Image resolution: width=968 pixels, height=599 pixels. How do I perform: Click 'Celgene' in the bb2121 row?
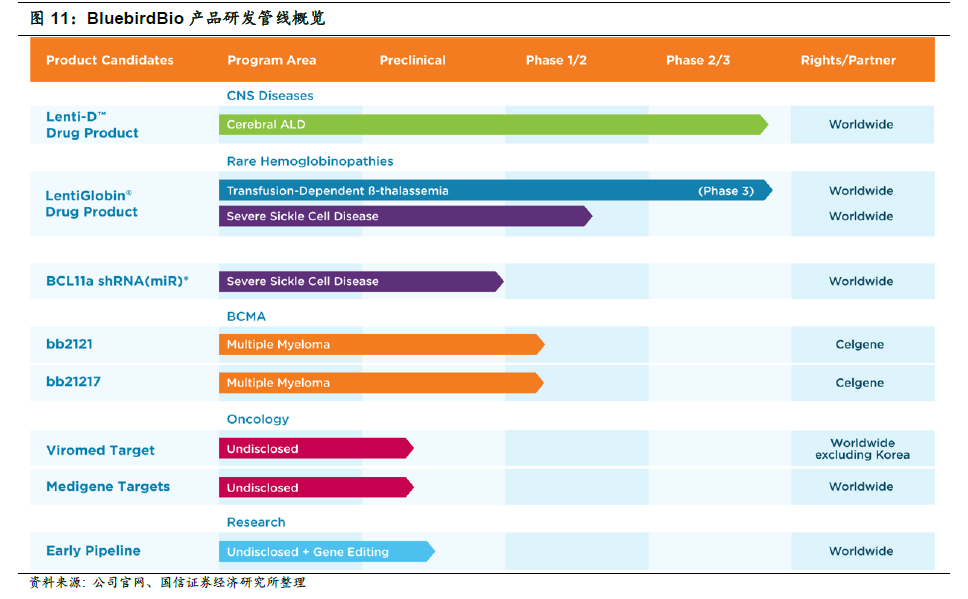[x=859, y=345]
